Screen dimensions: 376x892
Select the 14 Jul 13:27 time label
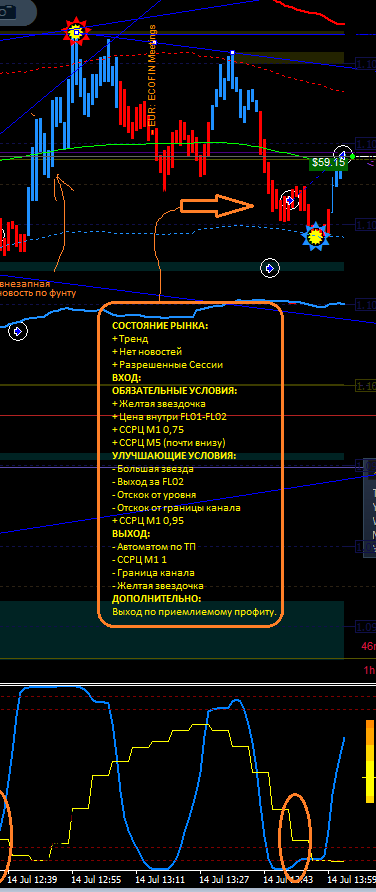click(x=225, y=879)
